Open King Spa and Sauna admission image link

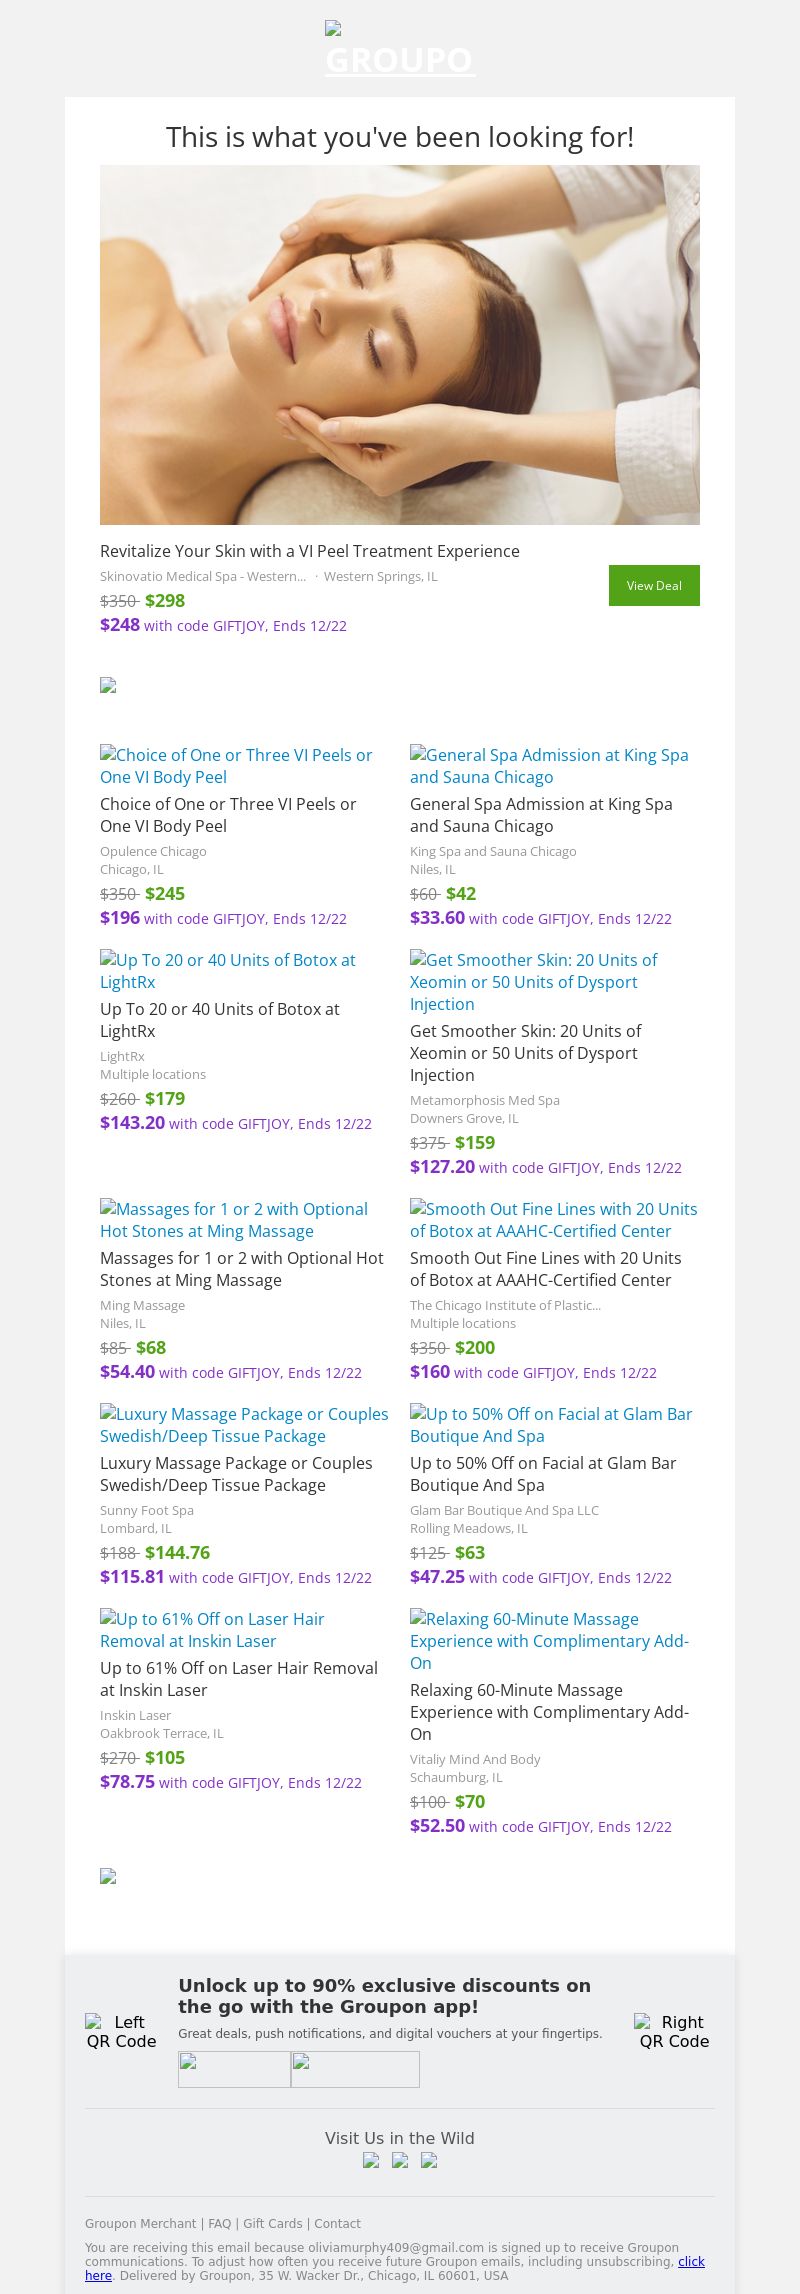549,766
